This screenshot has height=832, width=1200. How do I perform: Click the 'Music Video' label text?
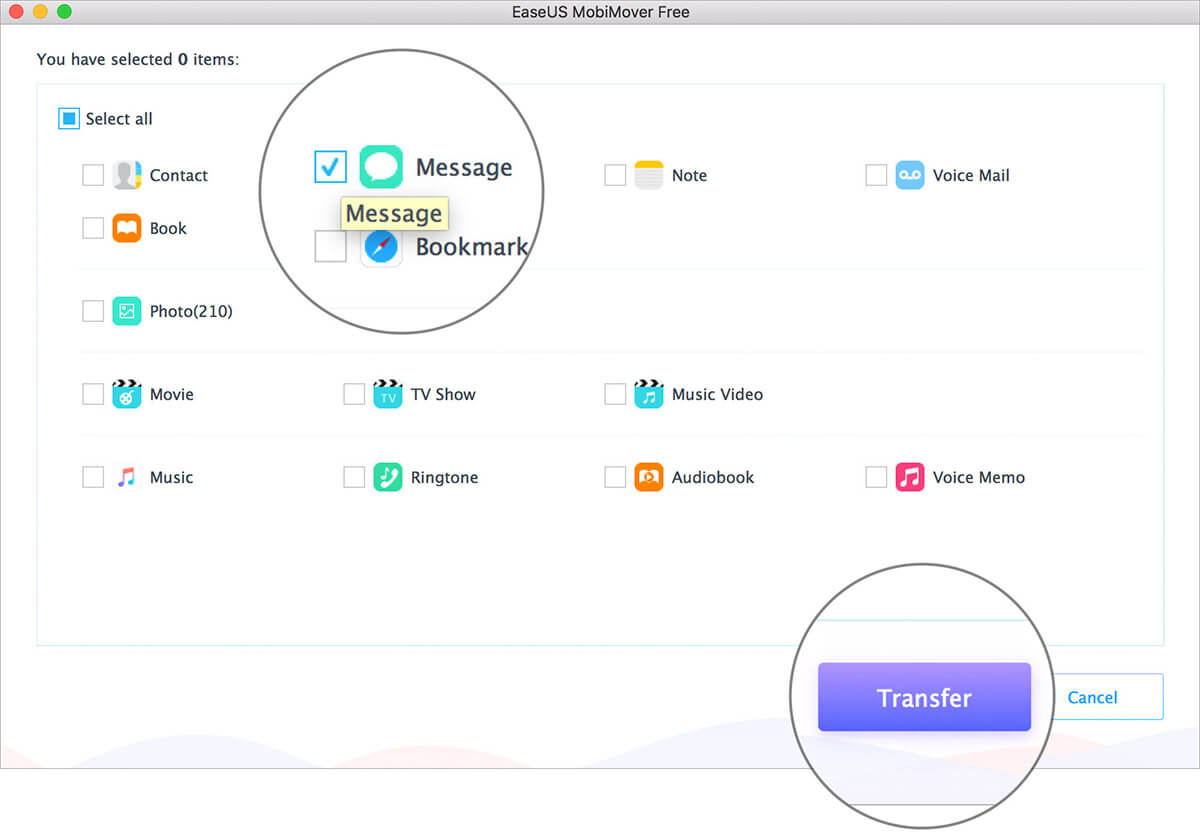click(x=717, y=394)
